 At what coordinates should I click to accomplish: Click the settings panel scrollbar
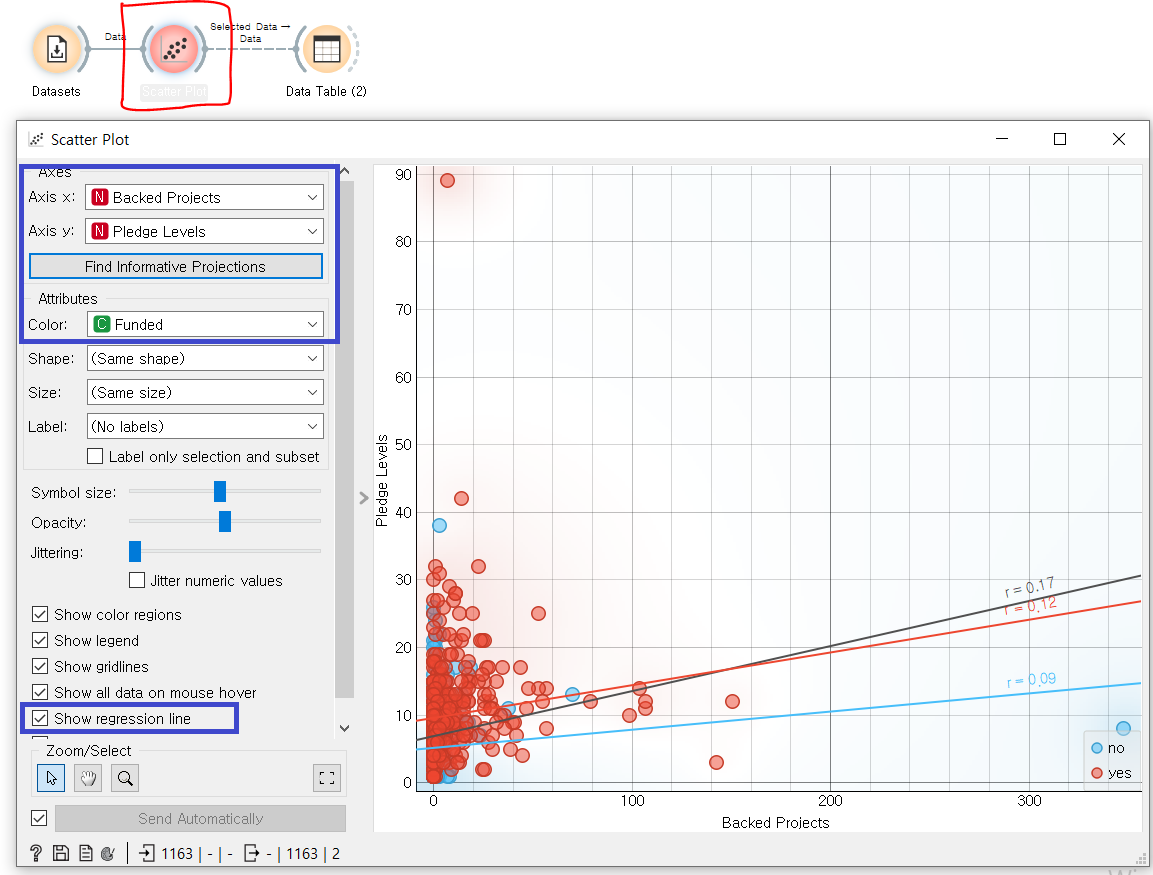point(344,438)
